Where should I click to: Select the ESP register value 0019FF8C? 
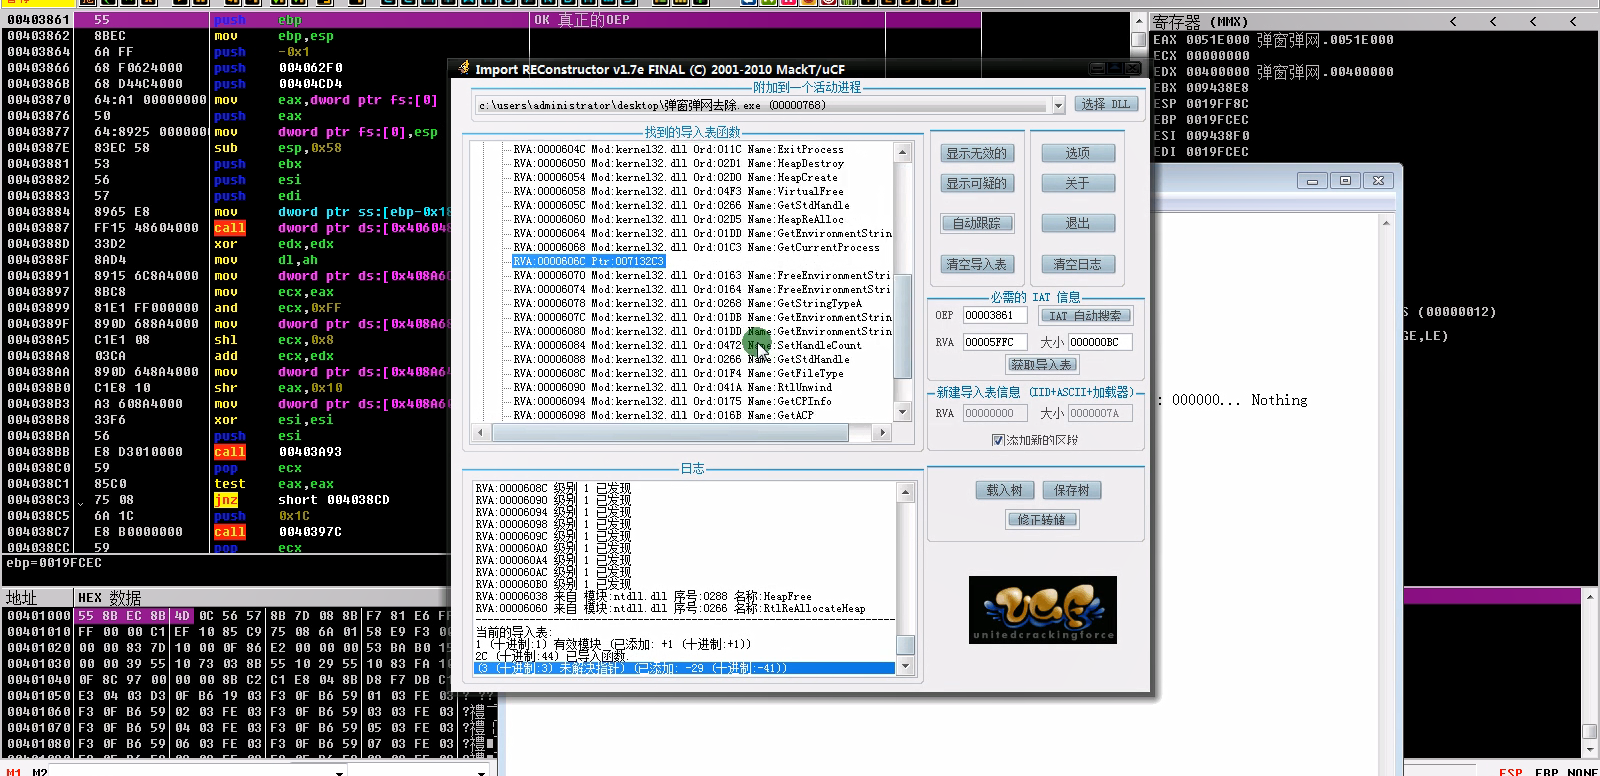coord(1217,104)
